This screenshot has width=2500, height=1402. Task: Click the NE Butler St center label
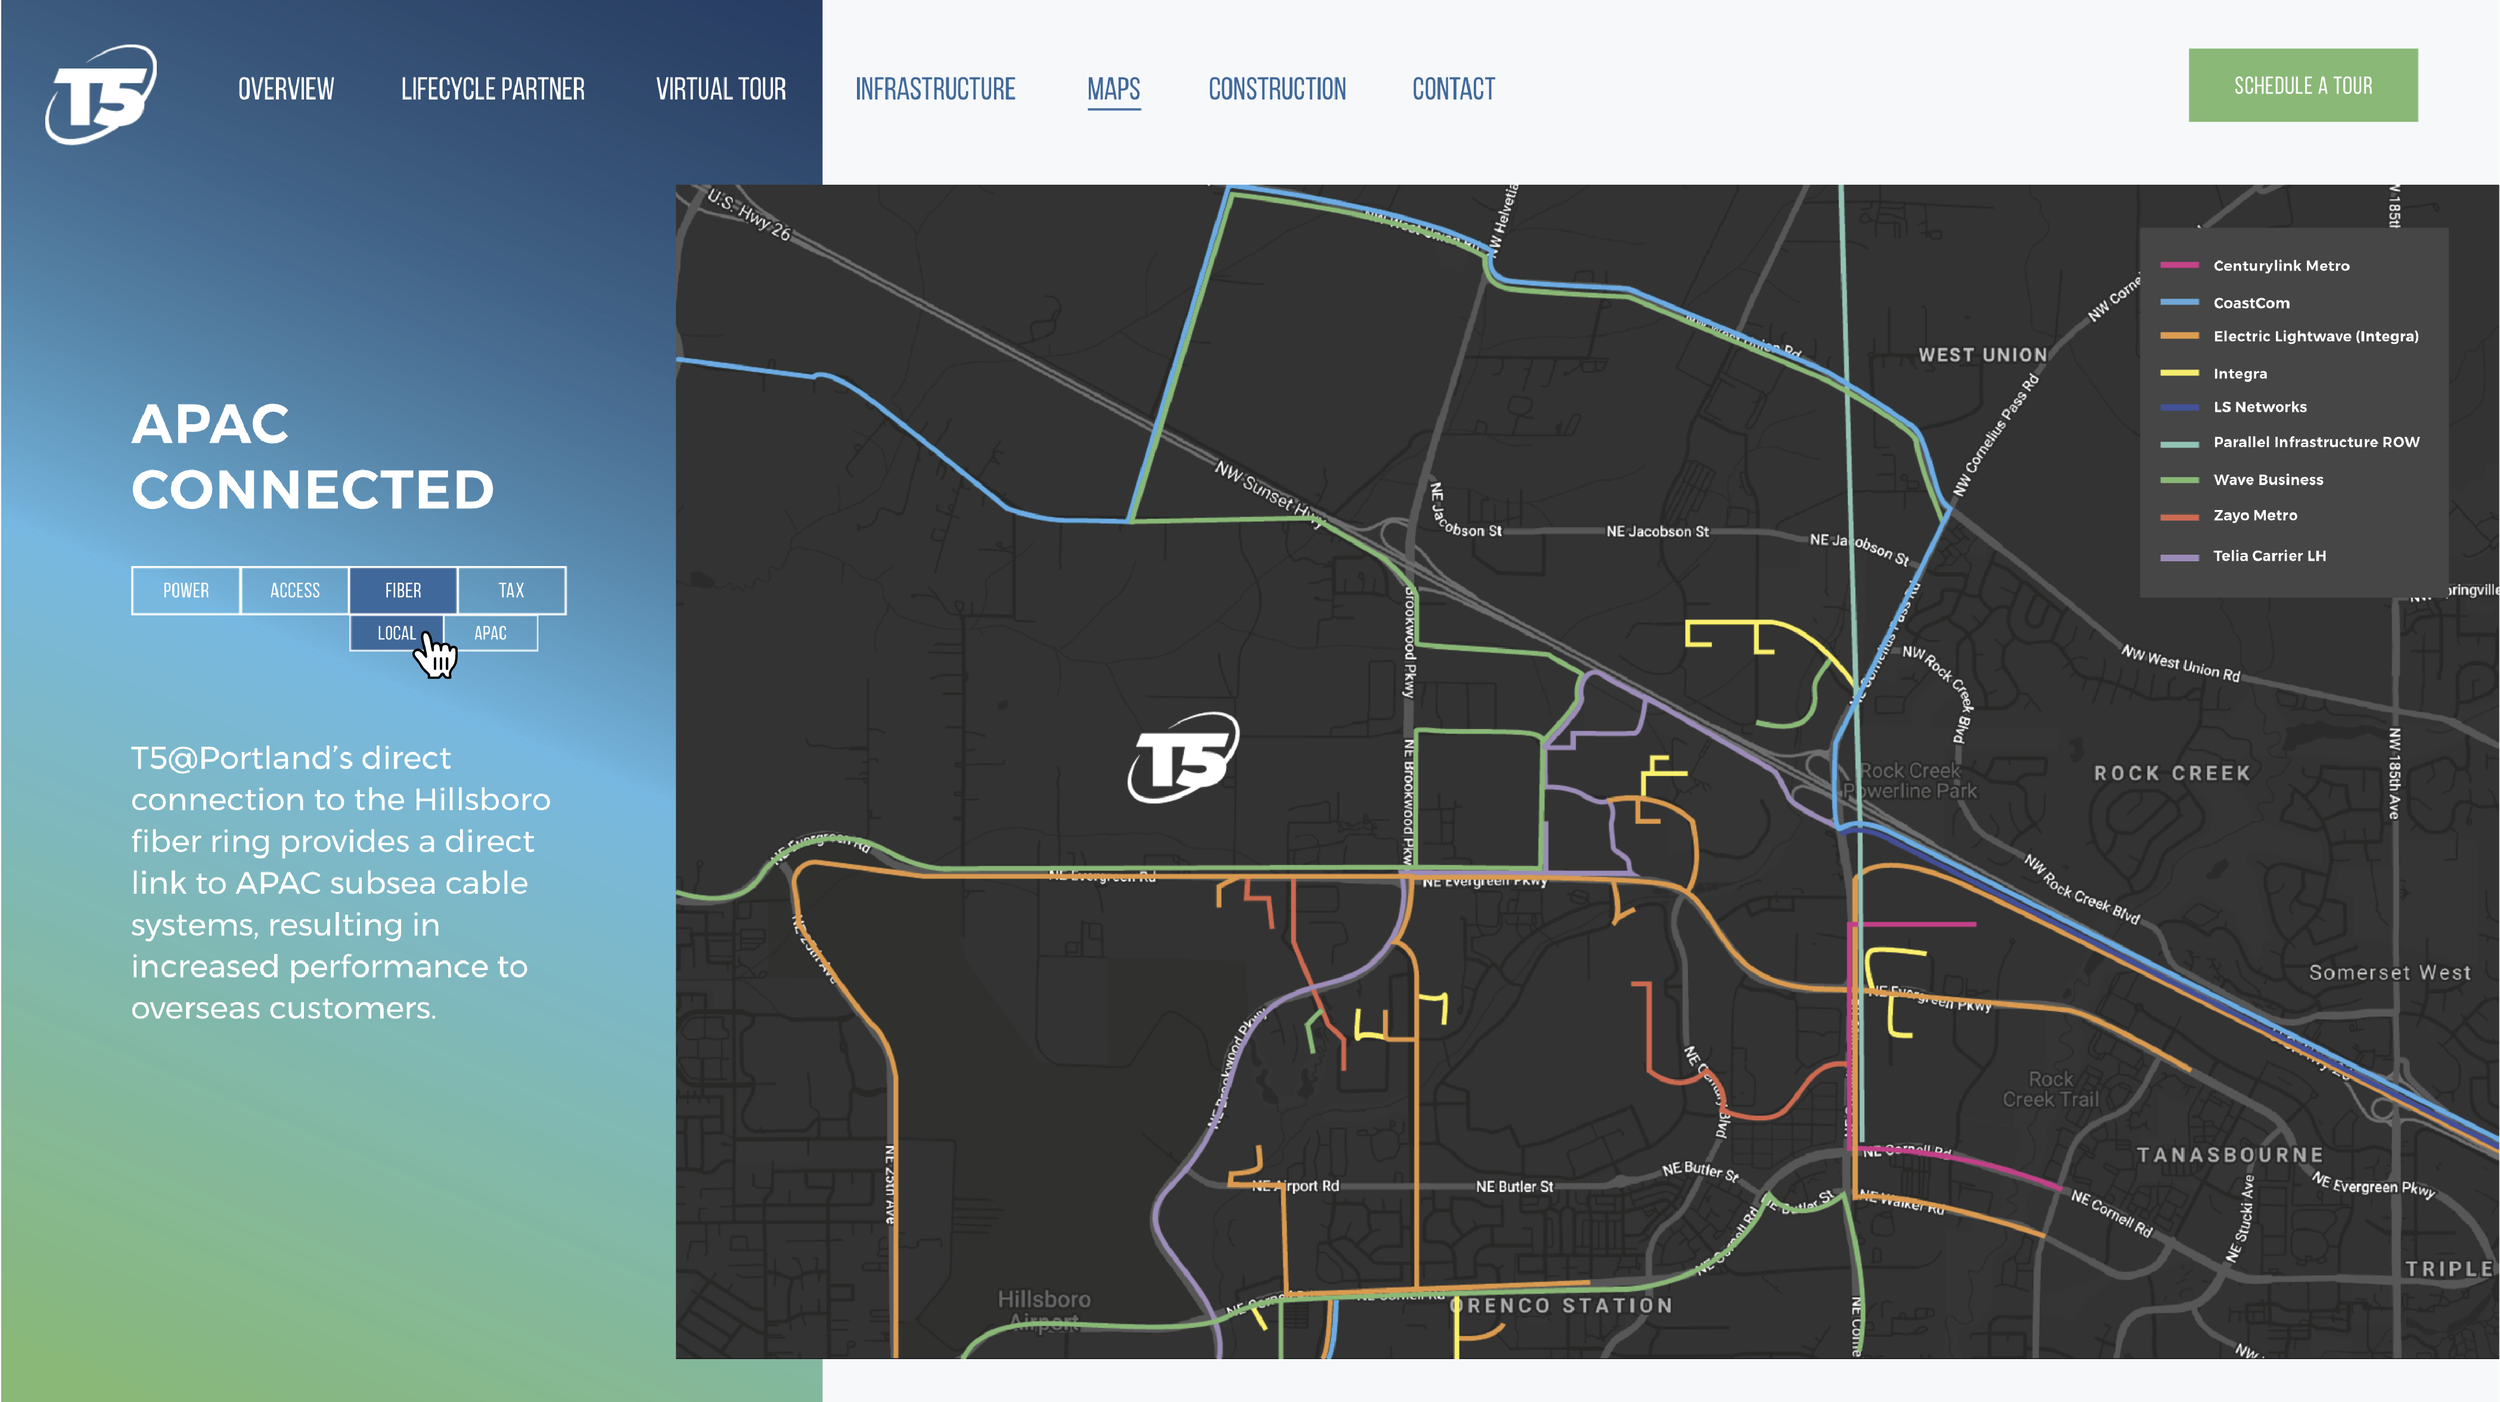[1514, 1187]
